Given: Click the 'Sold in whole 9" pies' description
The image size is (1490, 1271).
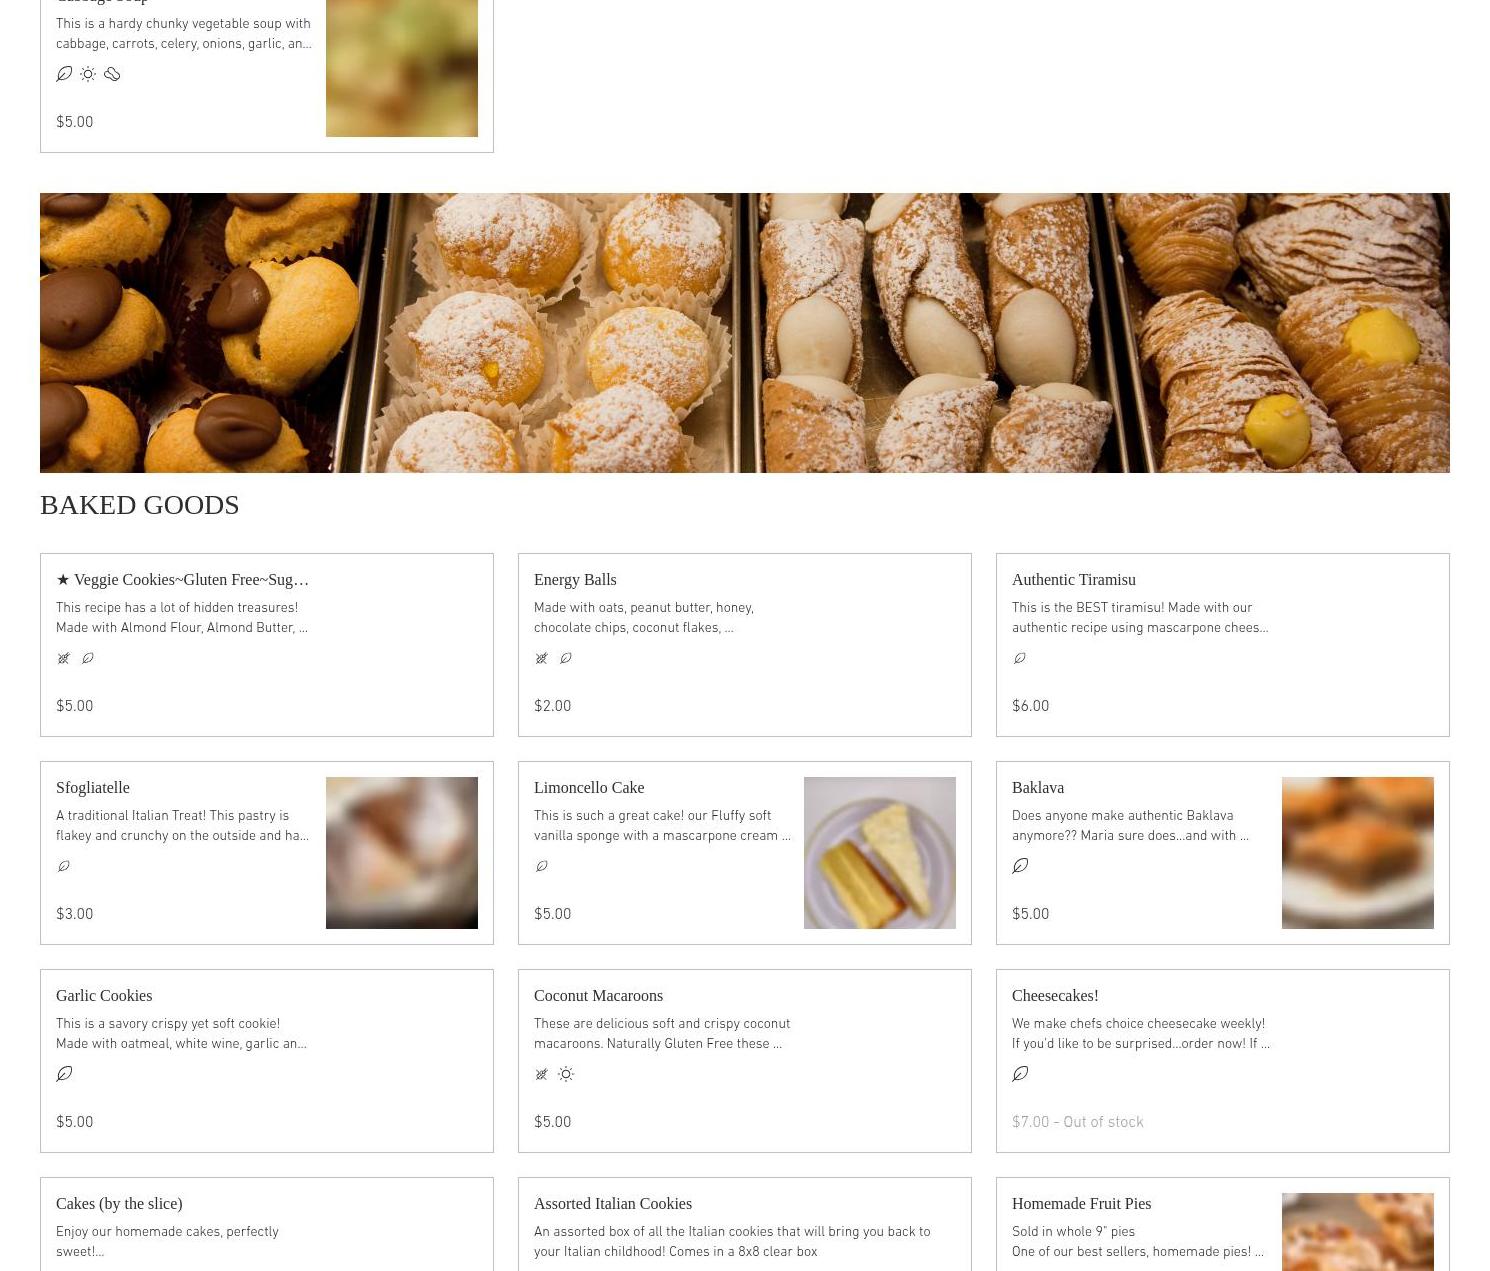Looking at the screenshot, I should (1138, 1242).
